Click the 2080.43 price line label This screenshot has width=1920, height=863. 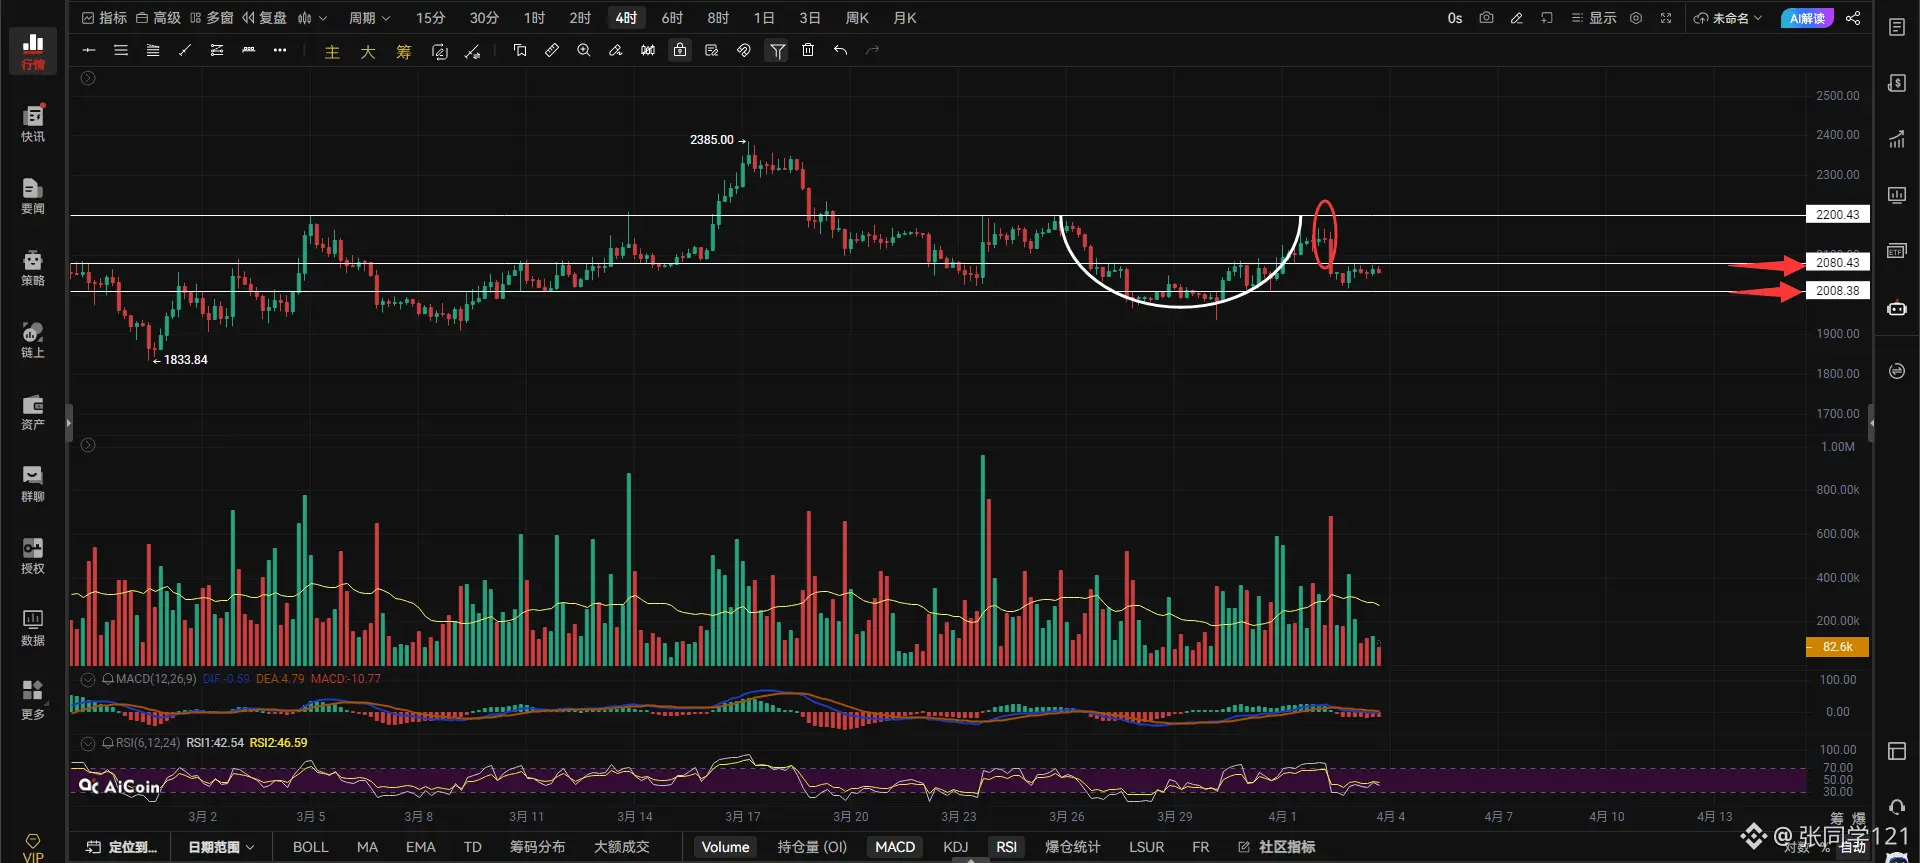click(1837, 263)
